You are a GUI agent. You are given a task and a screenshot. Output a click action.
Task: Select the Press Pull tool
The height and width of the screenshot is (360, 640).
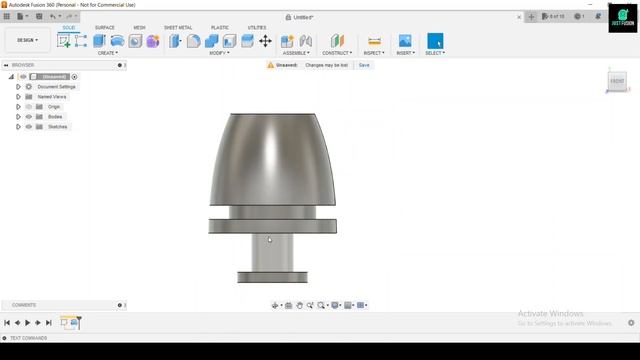(x=175, y=41)
